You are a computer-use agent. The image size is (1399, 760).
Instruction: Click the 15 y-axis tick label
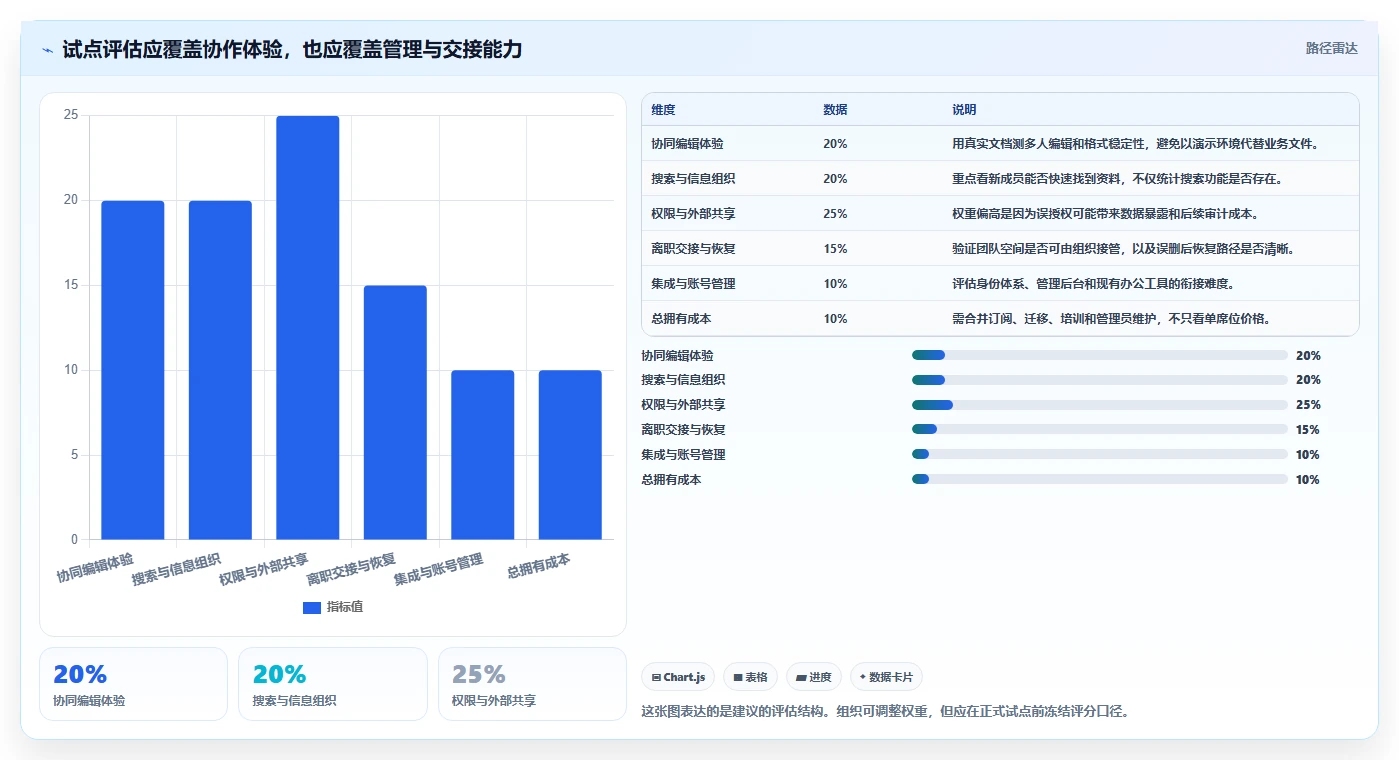click(x=70, y=285)
